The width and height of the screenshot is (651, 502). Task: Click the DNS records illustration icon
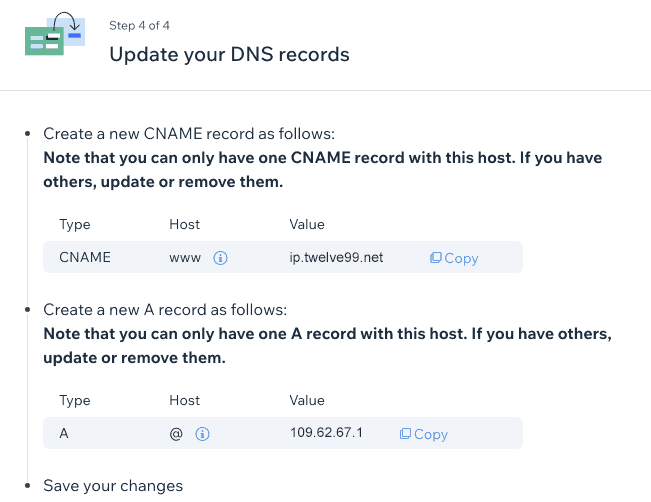pos(55,33)
